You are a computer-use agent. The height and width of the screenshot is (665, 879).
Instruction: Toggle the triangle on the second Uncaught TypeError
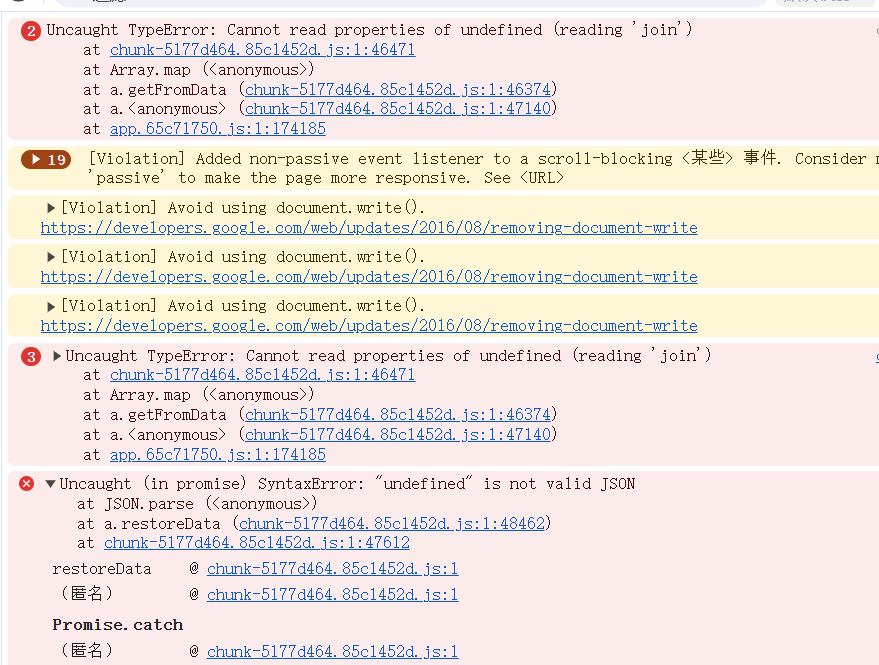coord(57,356)
